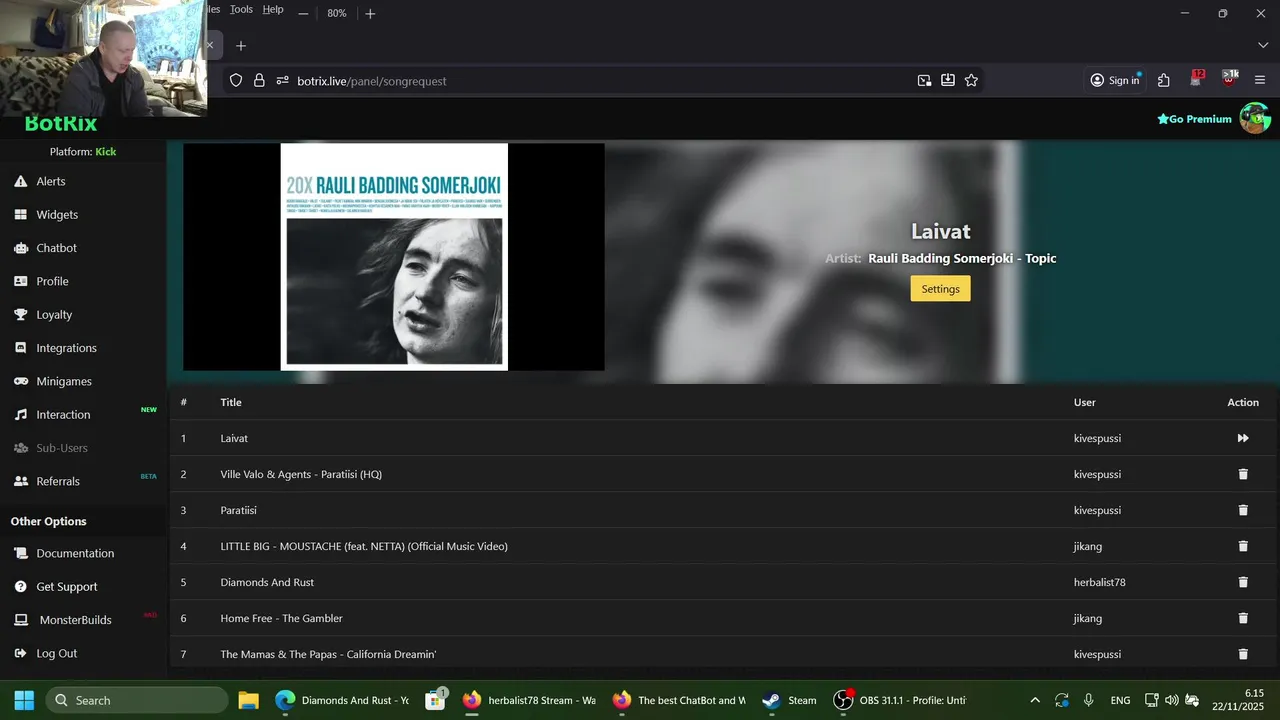
Task: Open Referrals in sidebar
Action: pos(58,481)
